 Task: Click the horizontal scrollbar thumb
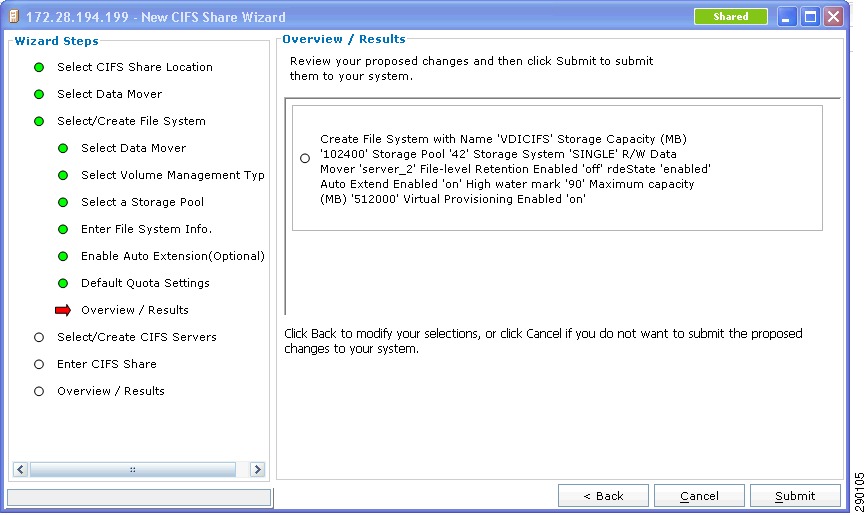133,470
